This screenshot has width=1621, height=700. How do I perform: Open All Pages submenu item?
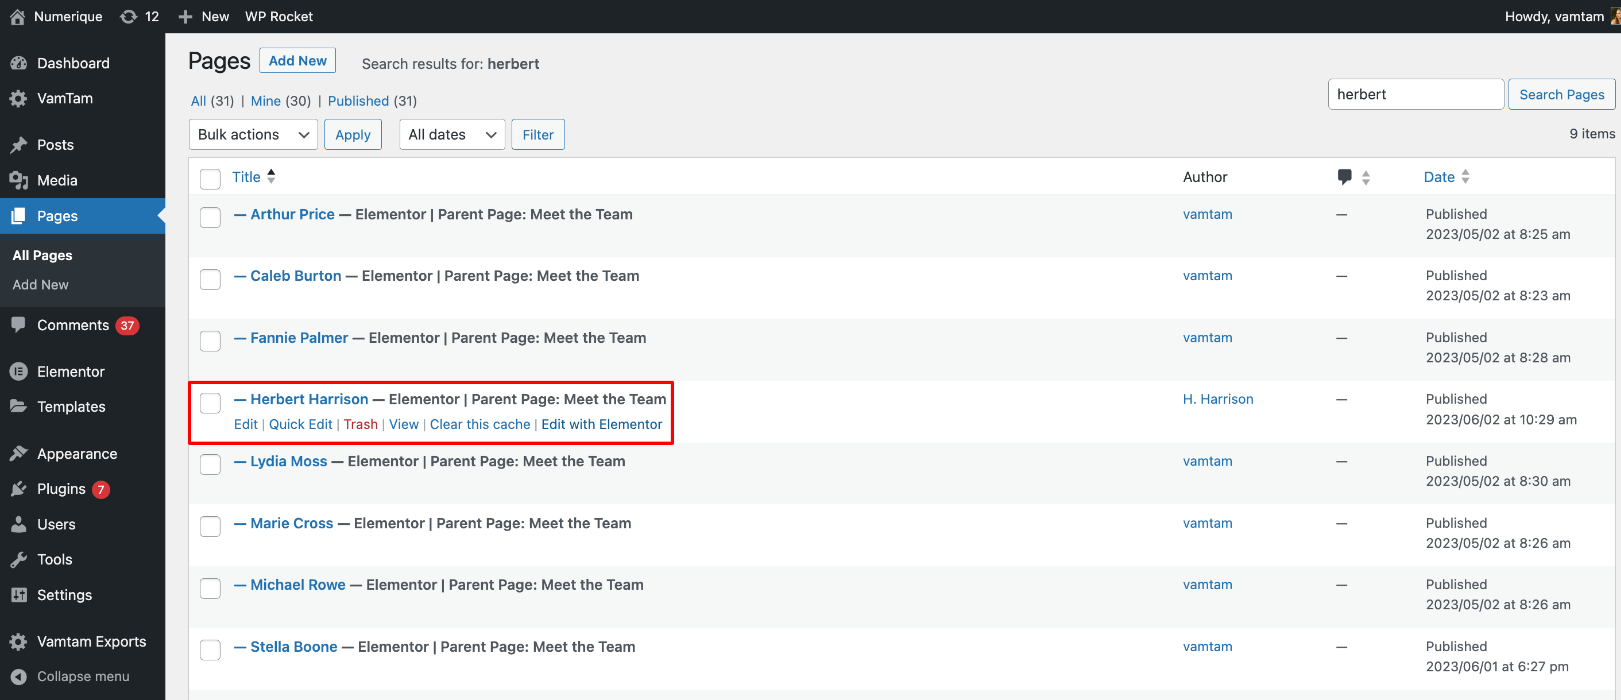point(42,255)
